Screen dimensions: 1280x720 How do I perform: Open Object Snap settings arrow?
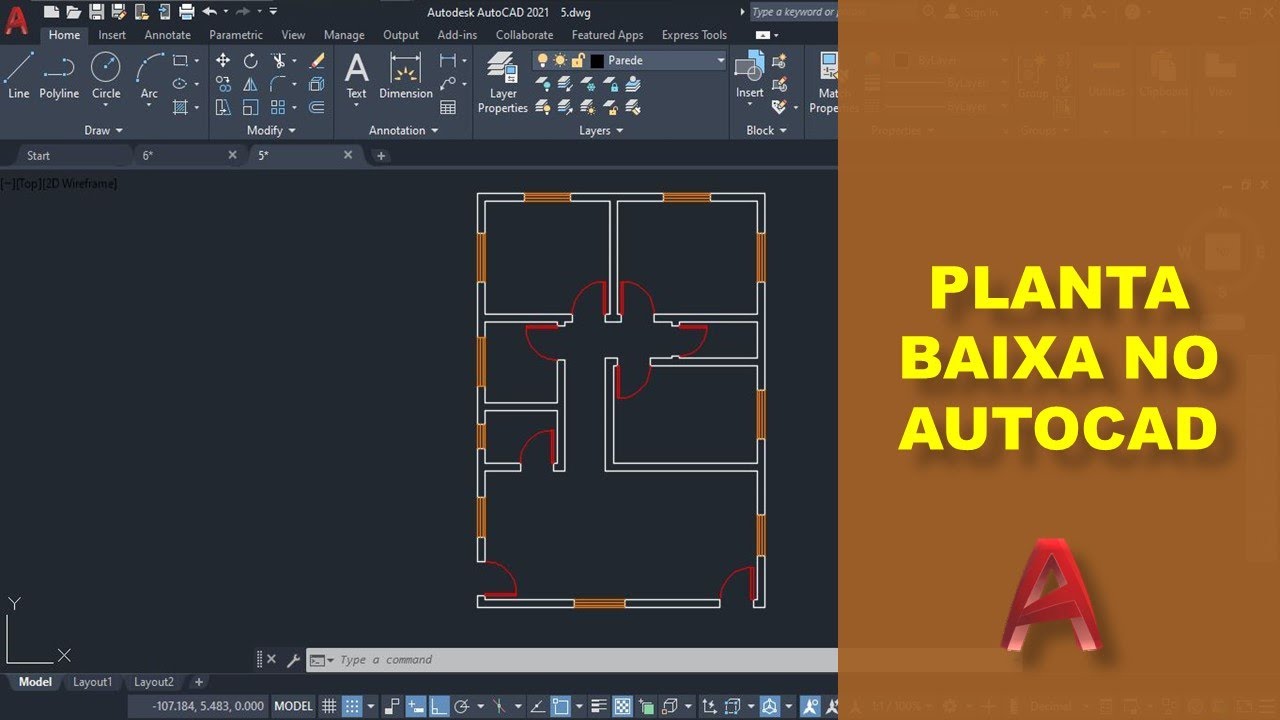coord(578,706)
